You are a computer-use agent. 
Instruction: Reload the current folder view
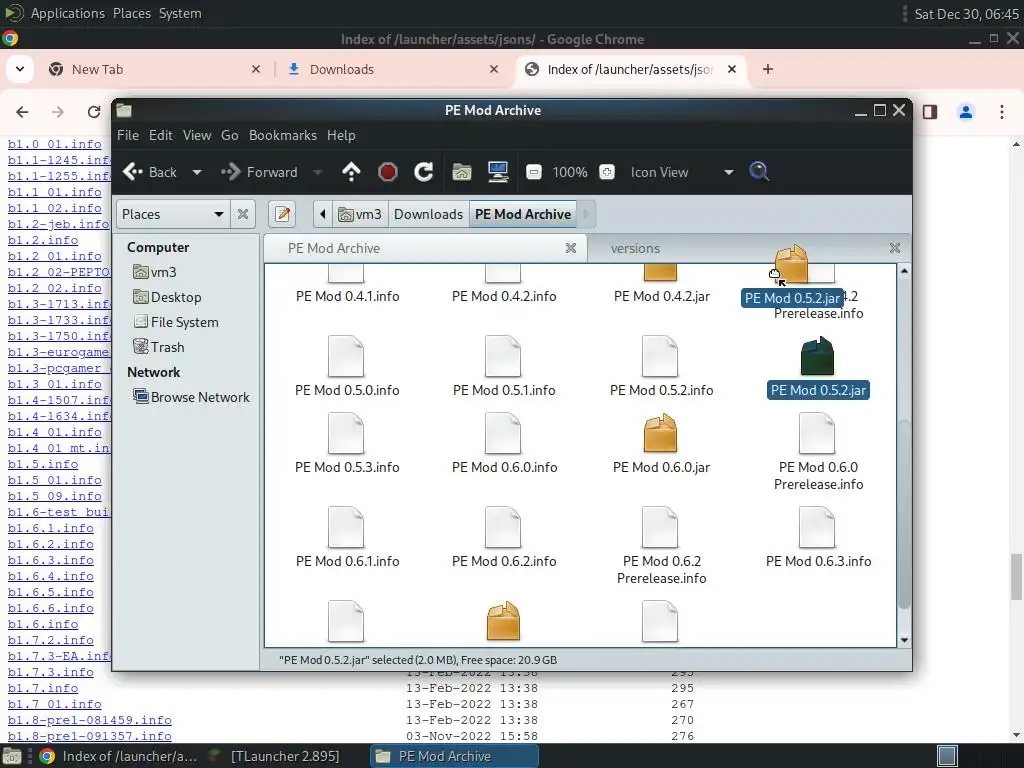[x=423, y=172]
